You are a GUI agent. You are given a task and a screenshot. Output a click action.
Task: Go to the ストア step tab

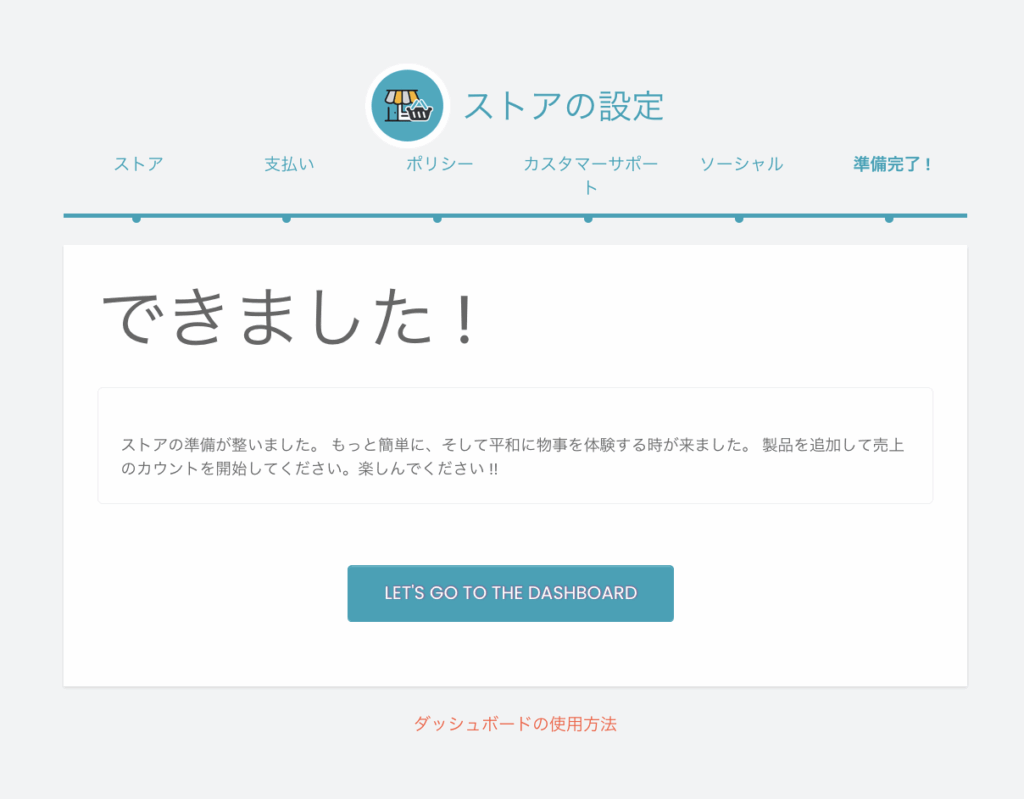coord(138,164)
